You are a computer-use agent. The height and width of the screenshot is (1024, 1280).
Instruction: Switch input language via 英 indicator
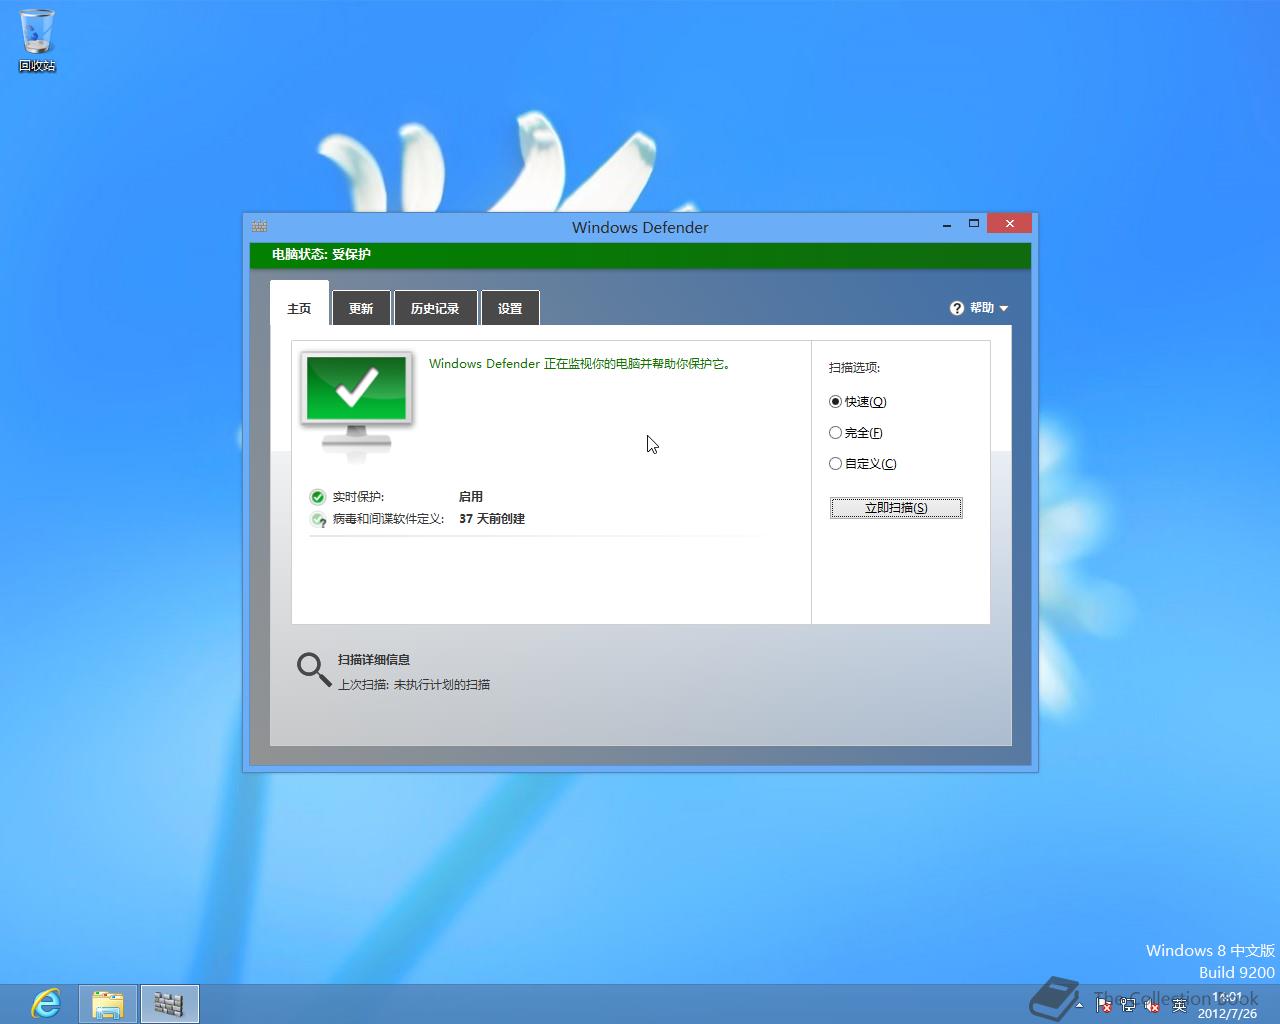pyautogui.click(x=1178, y=1003)
